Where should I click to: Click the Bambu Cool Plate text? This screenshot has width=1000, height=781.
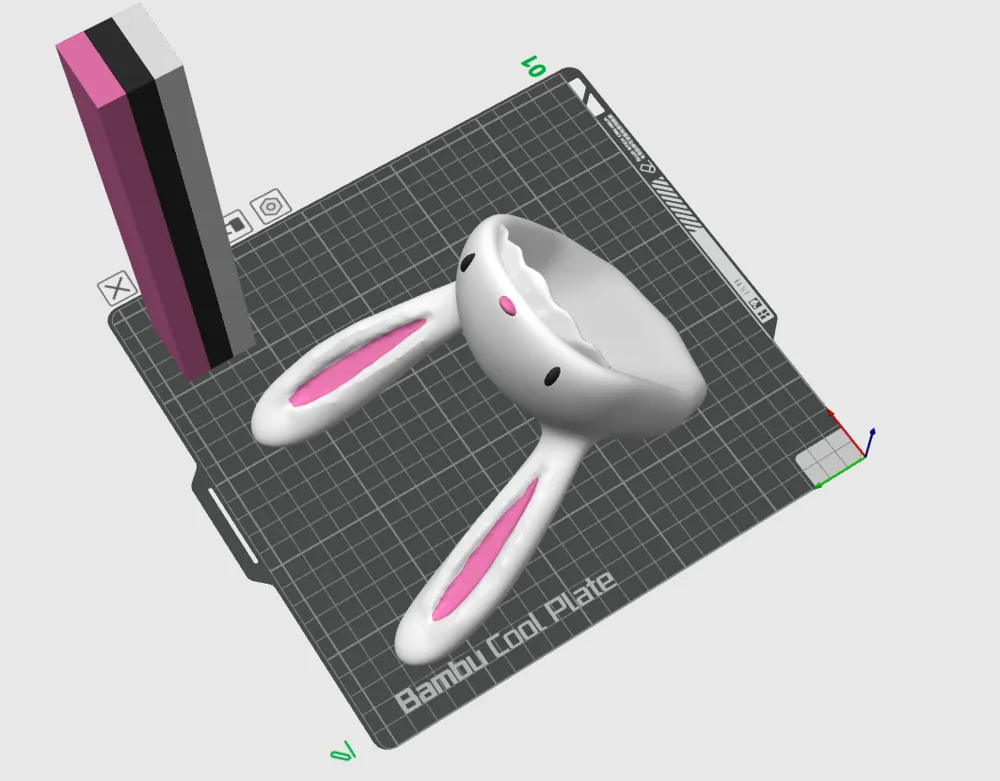[505, 641]
